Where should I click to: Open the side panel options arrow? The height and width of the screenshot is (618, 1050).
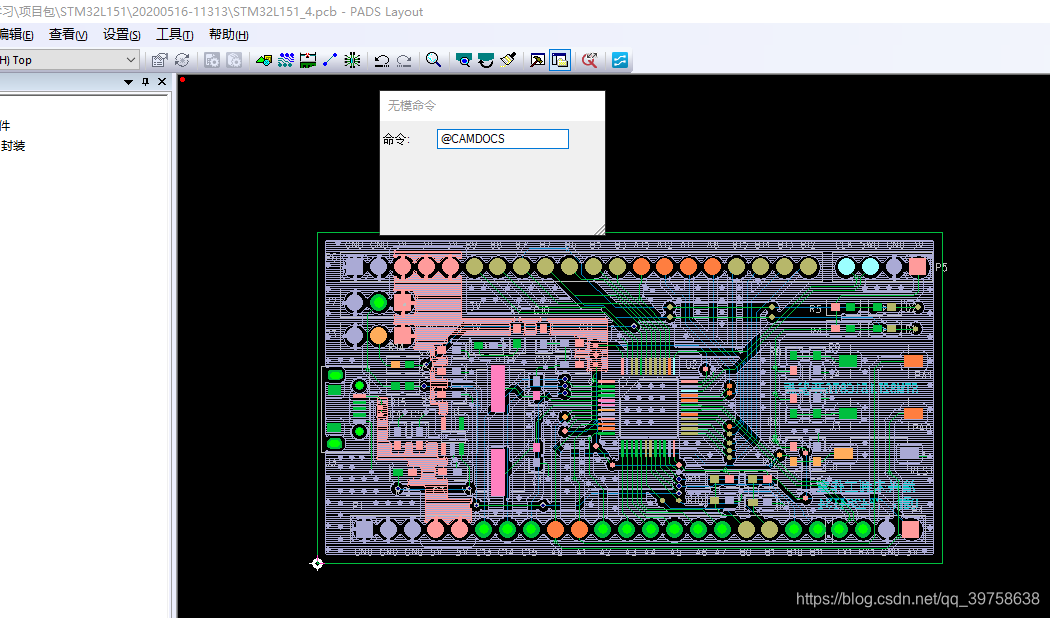coord(128,82)
